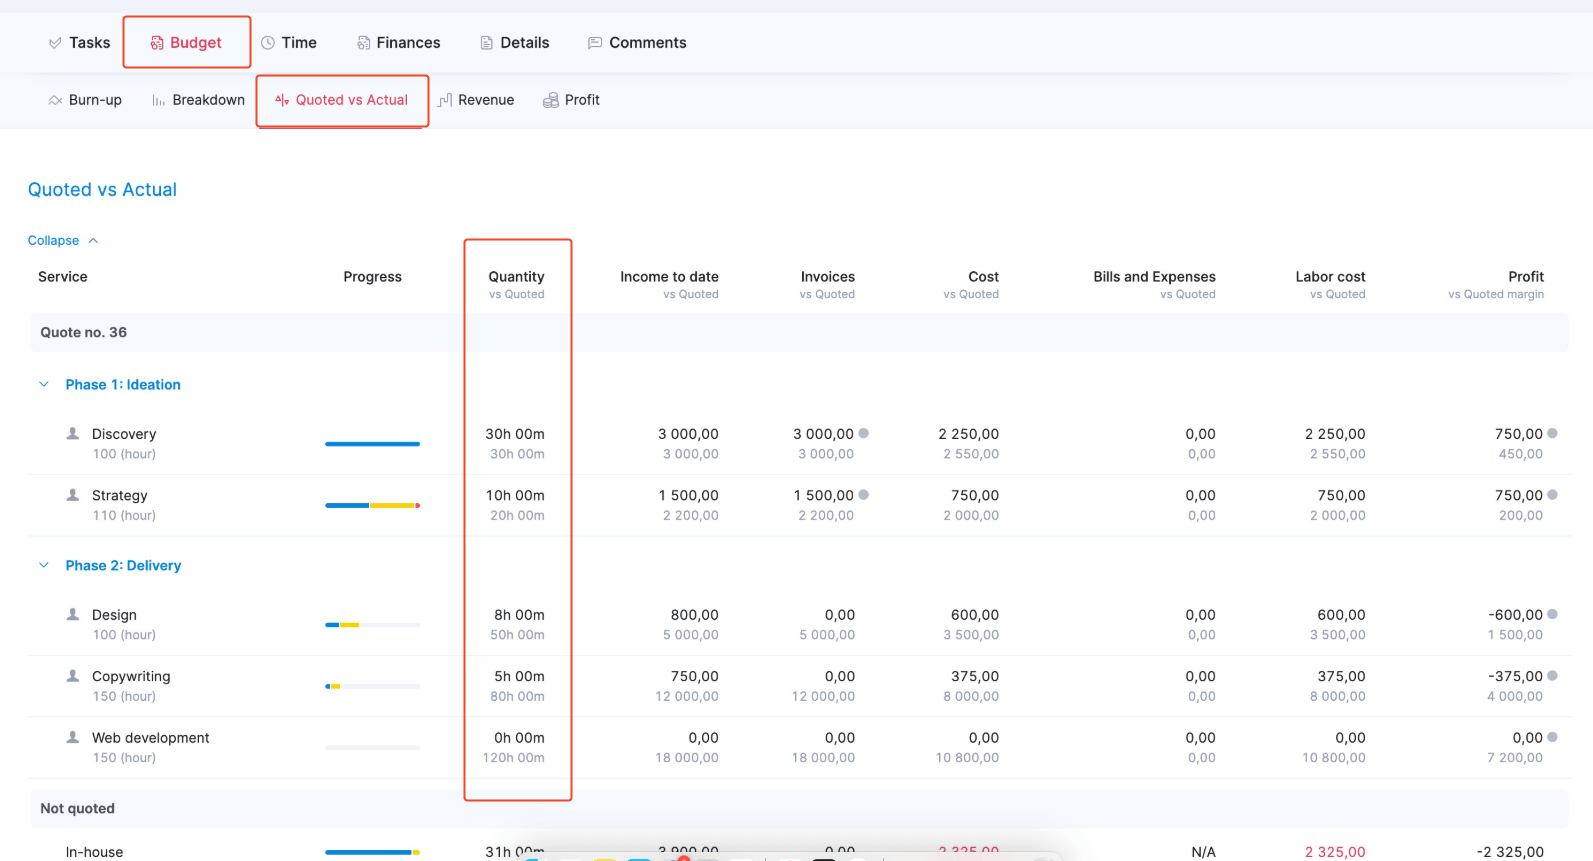Click the person icon next to Design
Screen dimensions: 1593x861
(73, 614)
